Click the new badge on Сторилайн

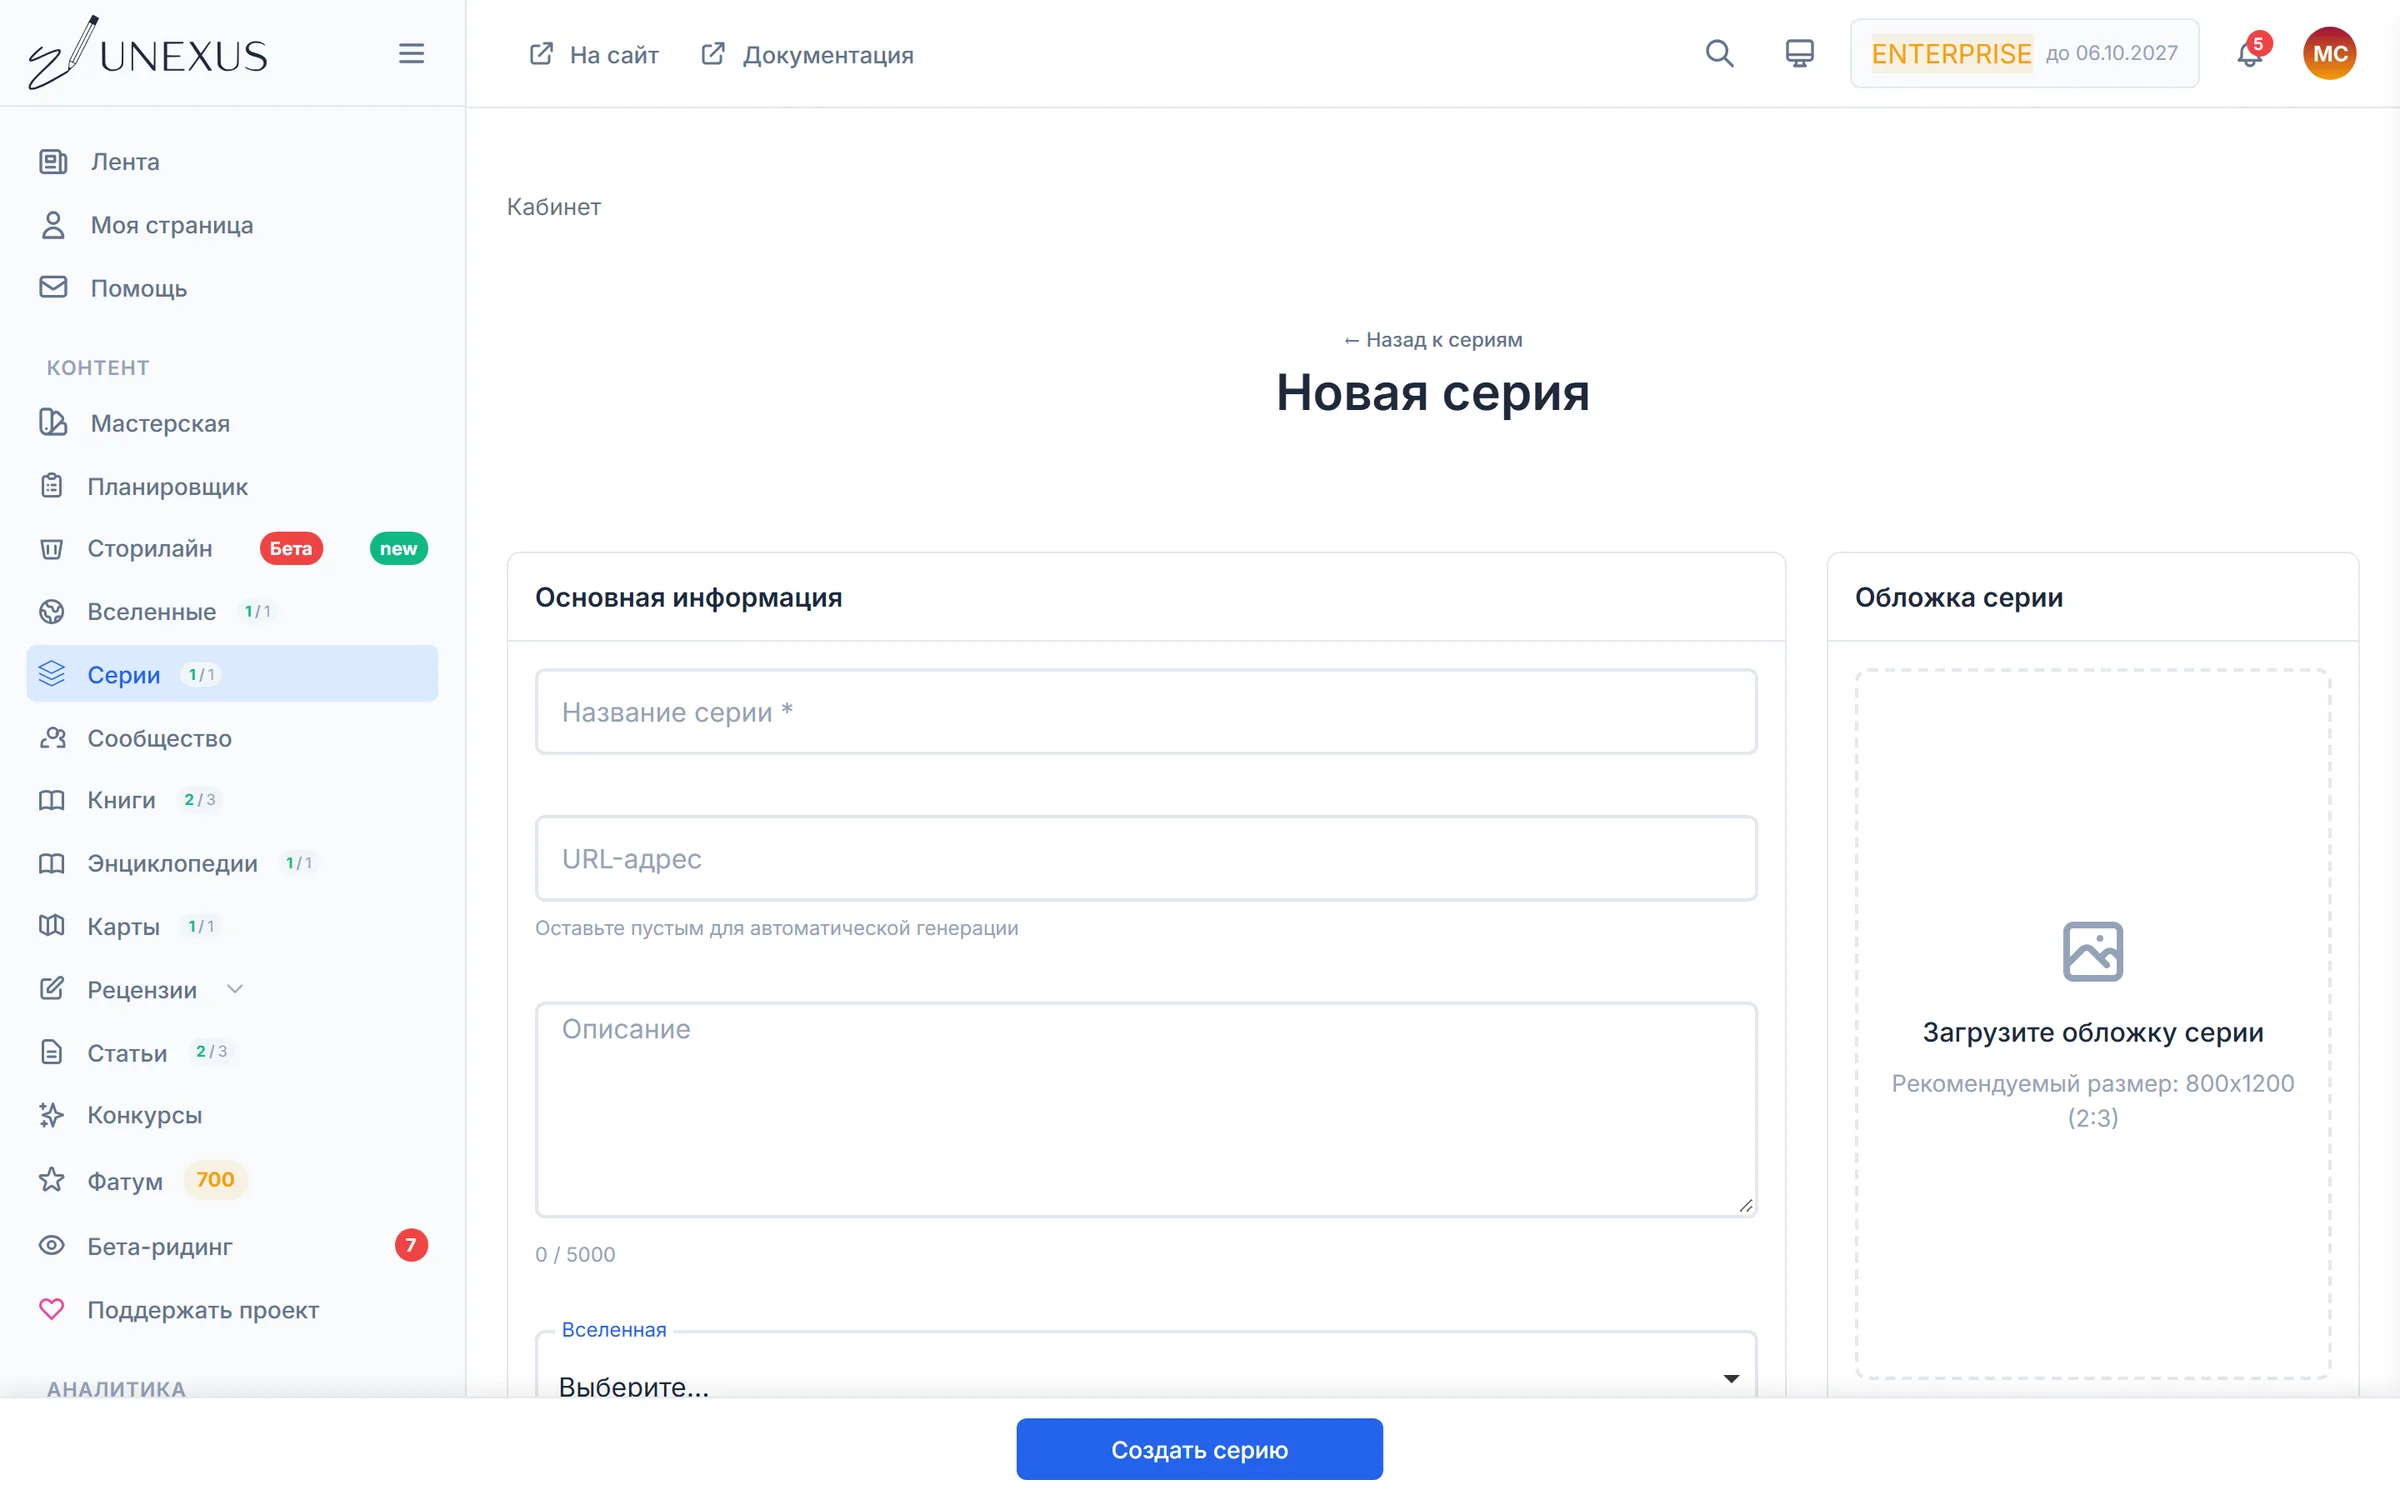click(x=398, y=548)
